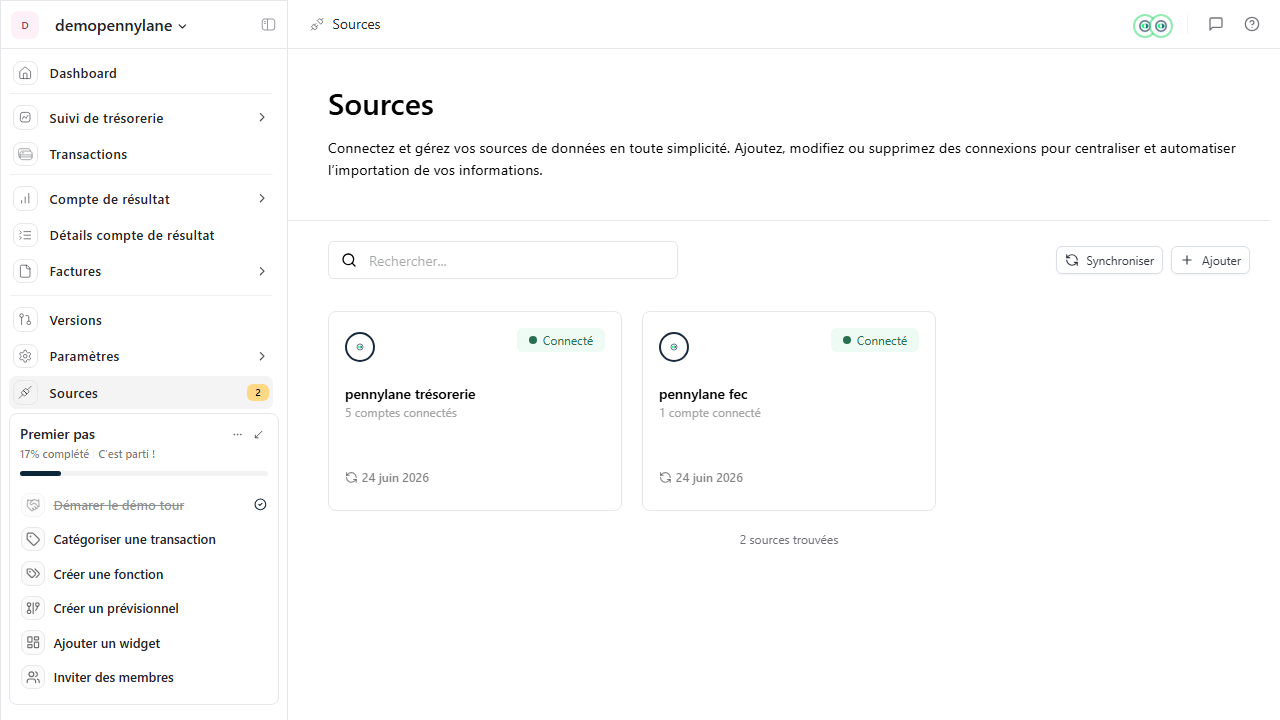The height and width of the screenshot is (720, 1280).
Task: Click the people icon for Inviter des membres
Action: click(33, 677)
